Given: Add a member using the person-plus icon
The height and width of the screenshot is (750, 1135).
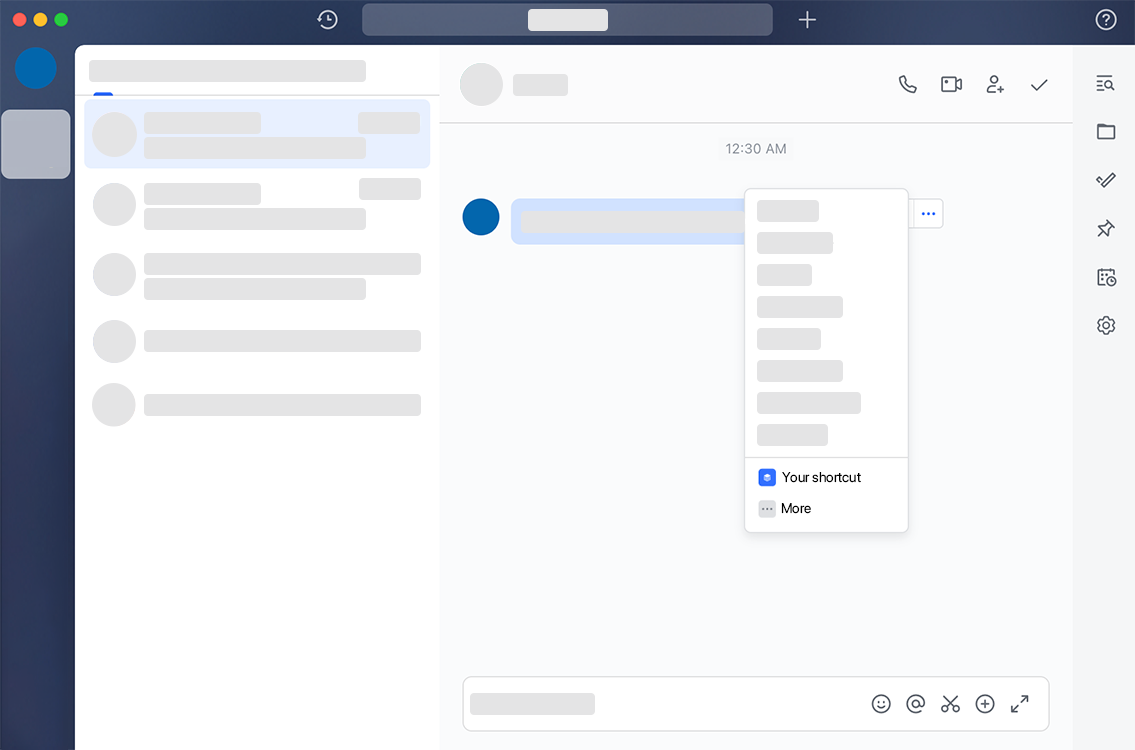Looking at the screenshot, I should point(995,85).
